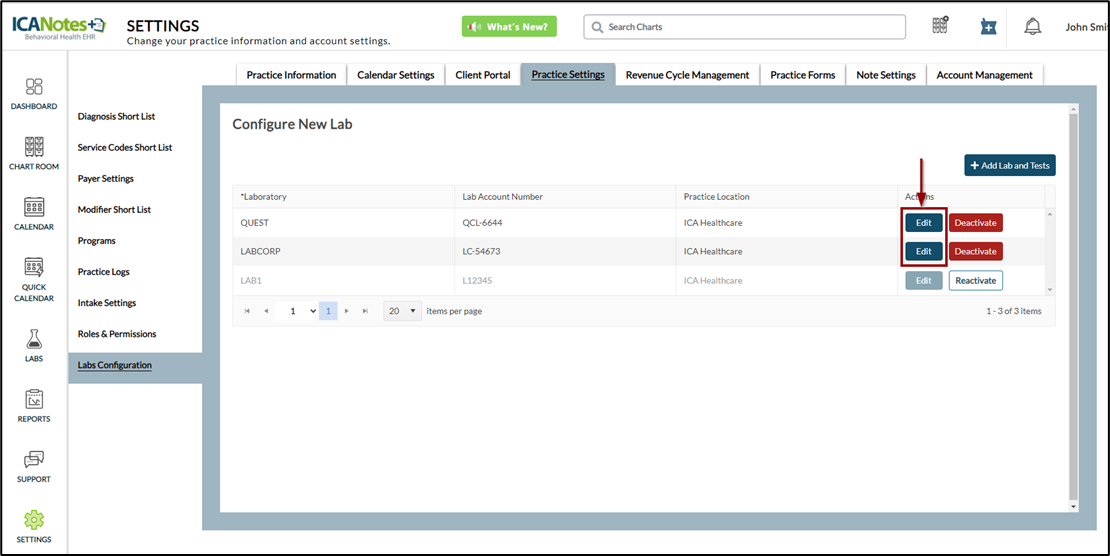Reactivate the LAB1 laboratory
The width and height of the screenshot is (1110, 556).
pos(975,281)
